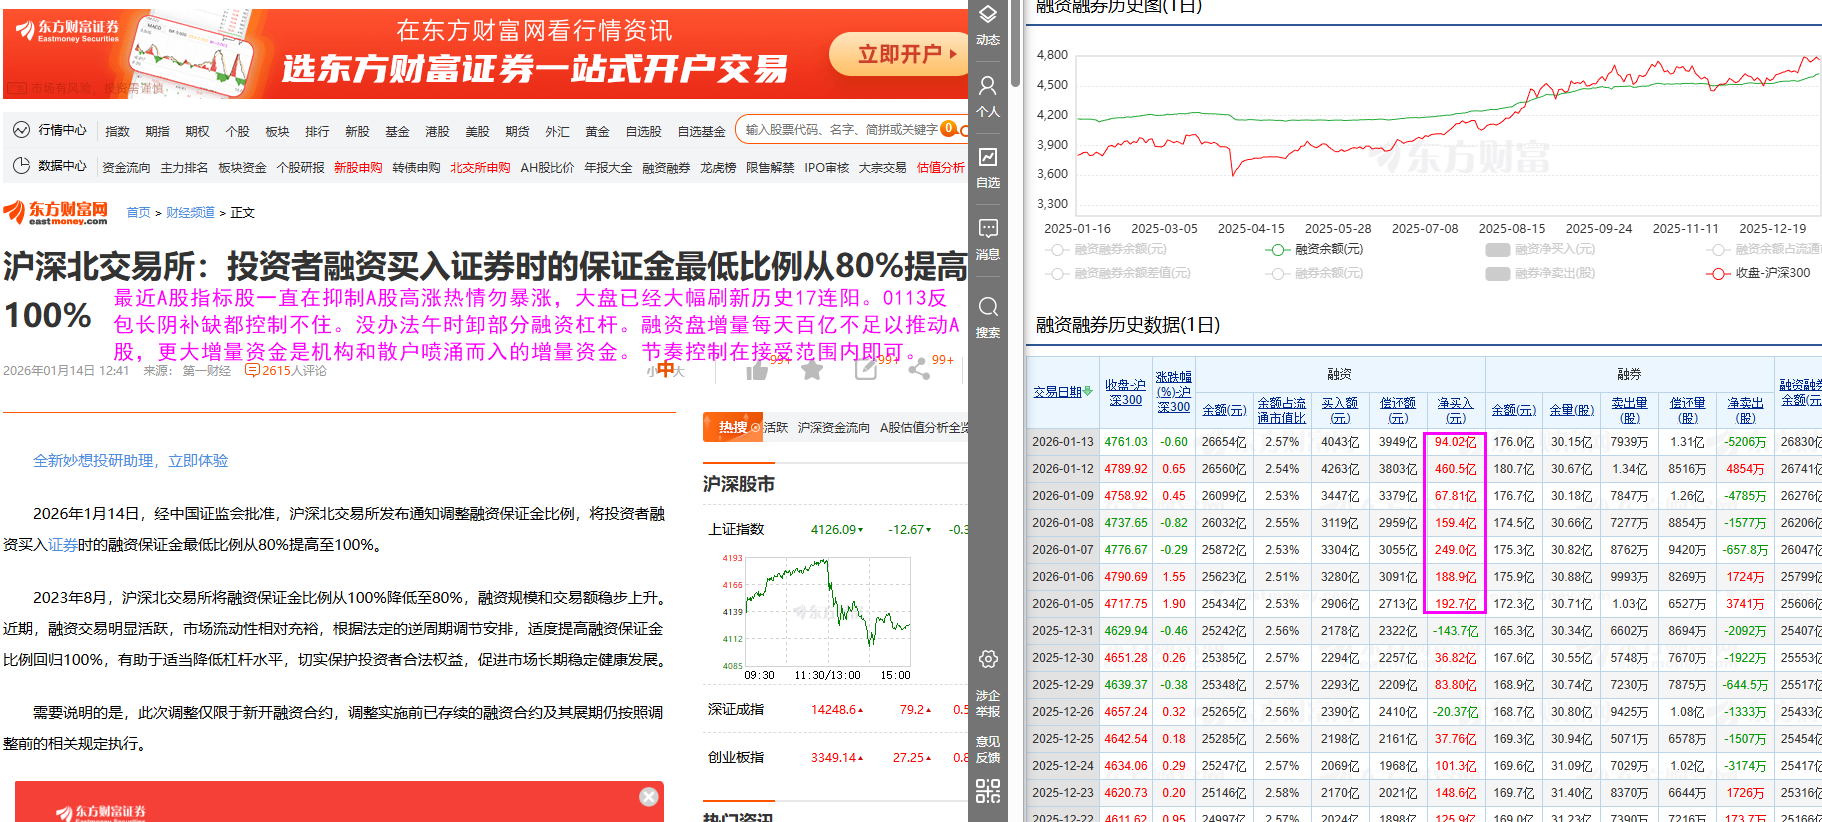
Task: Click the 北交所申购 red link
Action: pos(480,167)
